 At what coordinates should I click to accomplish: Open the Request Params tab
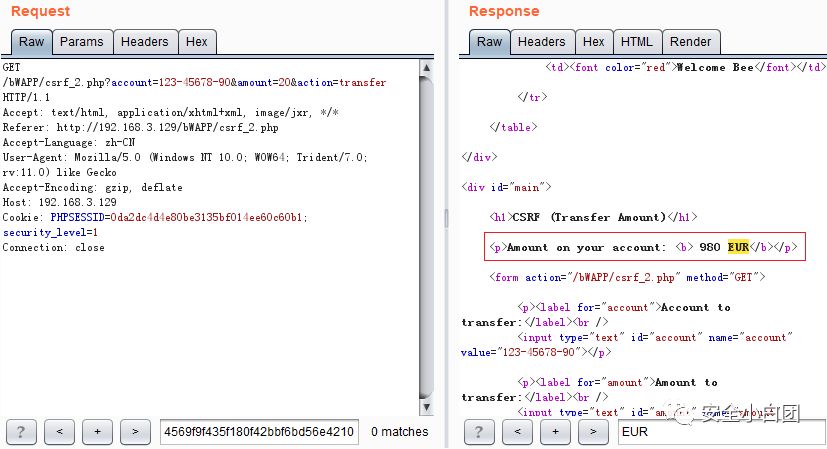(x=82, y=42)
